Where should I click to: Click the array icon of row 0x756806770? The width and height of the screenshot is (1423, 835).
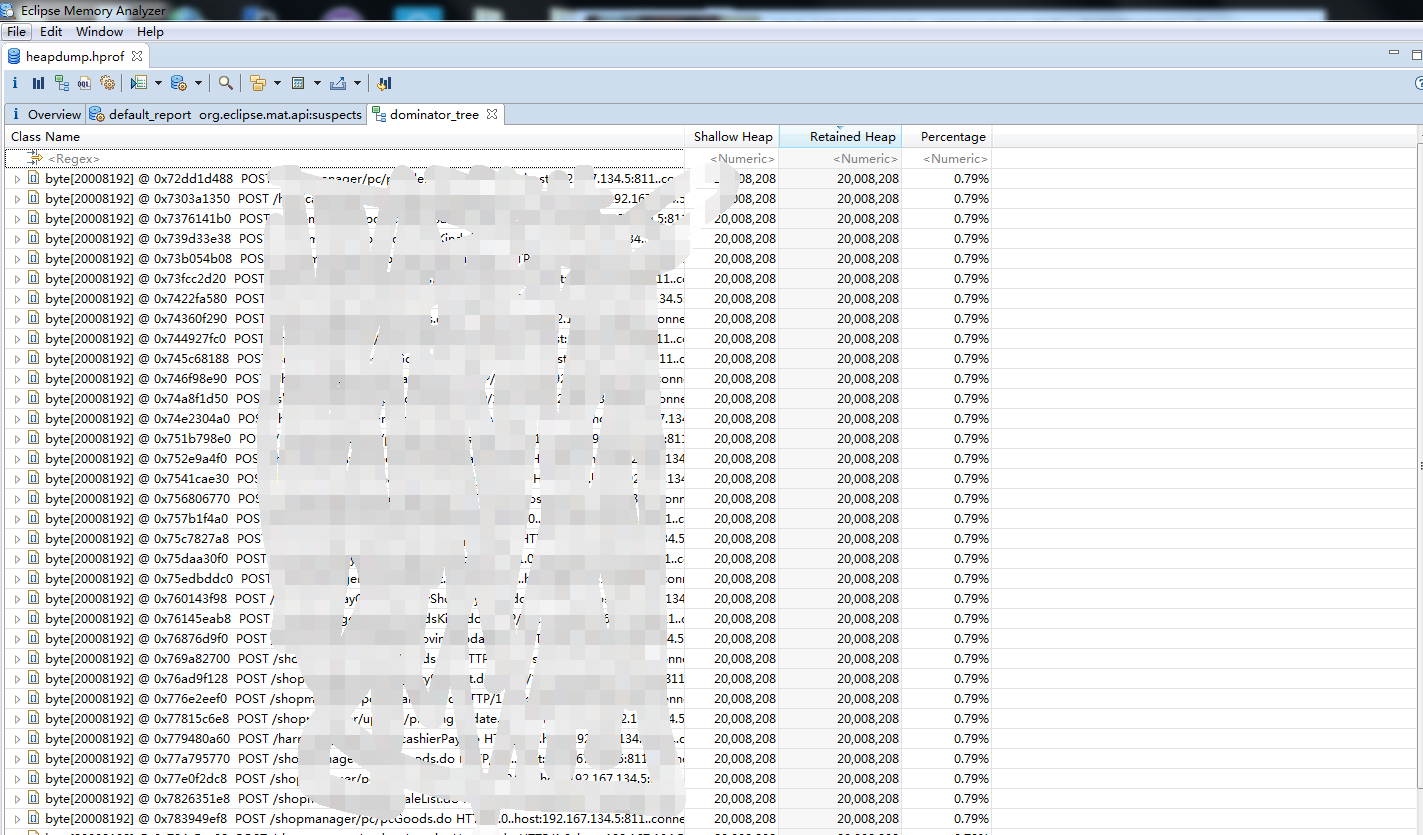point(33,498)
